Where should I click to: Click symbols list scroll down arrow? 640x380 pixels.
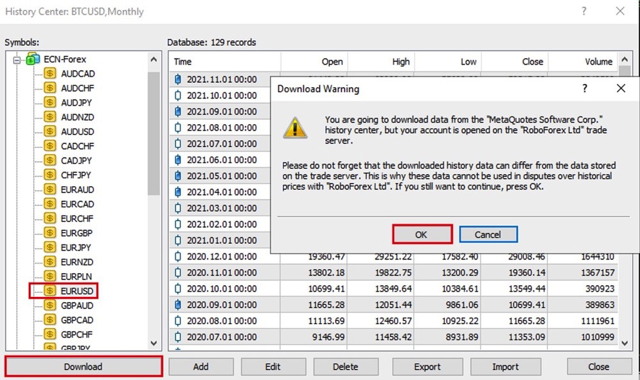tap(153, 343)
